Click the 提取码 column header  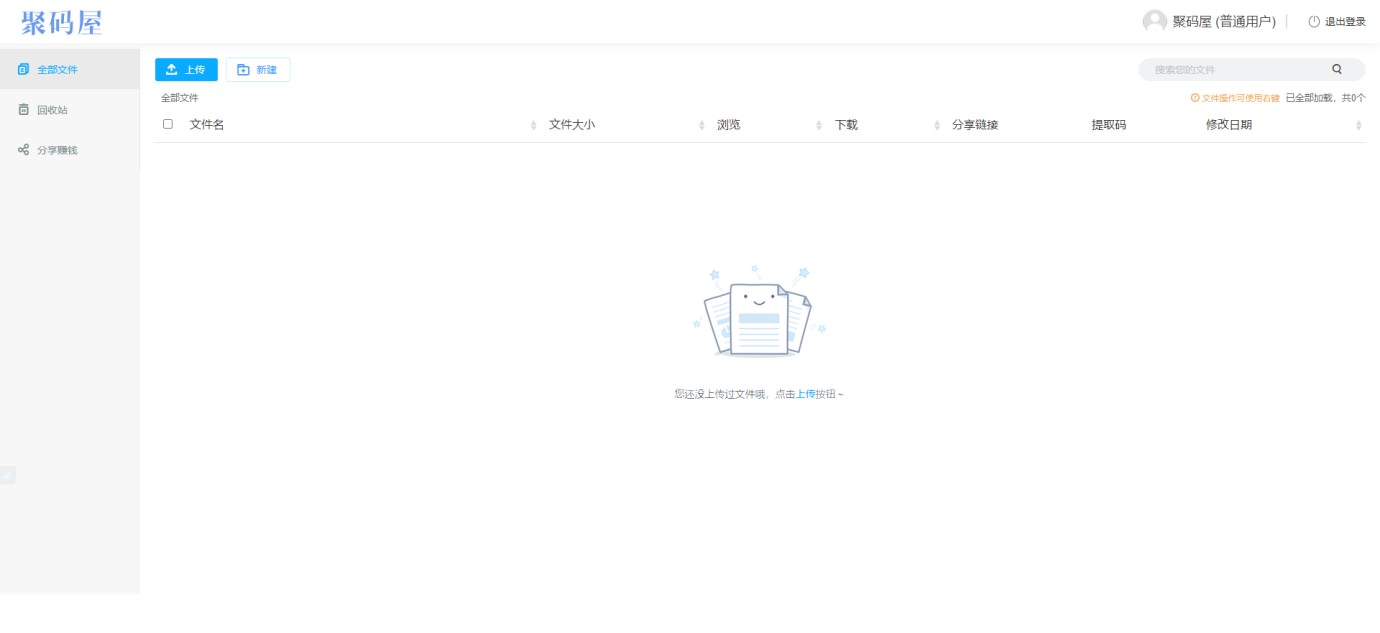tap(1109, 125)
